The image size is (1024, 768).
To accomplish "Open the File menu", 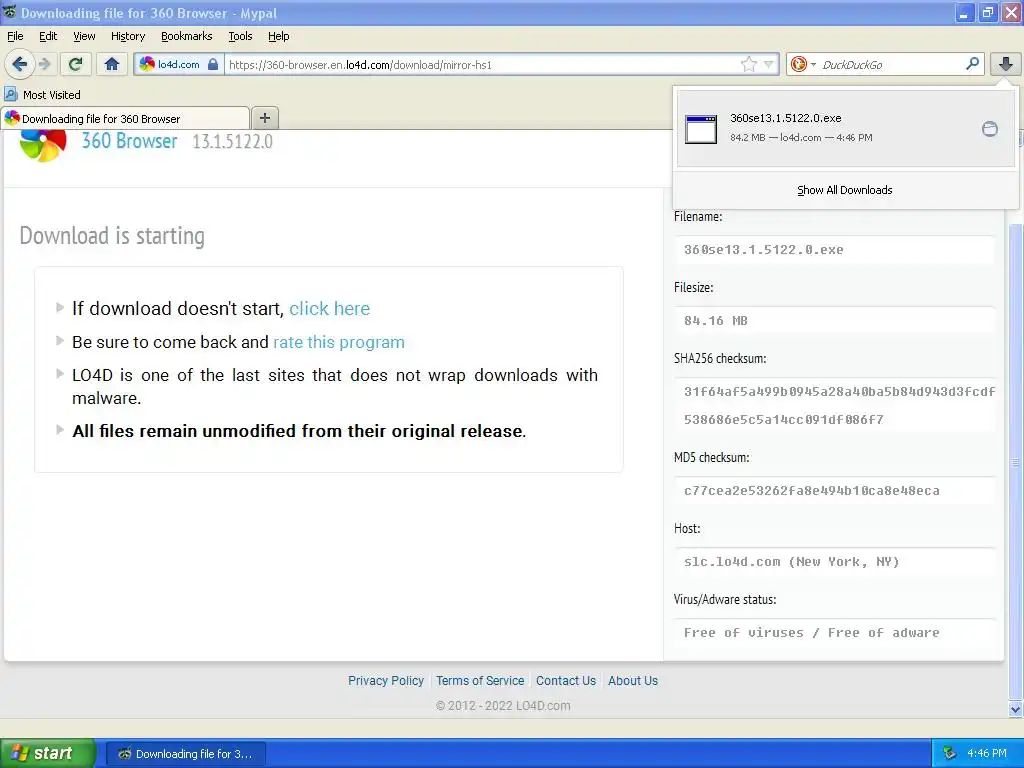I will pyautogui.click(x=15, y=36).
